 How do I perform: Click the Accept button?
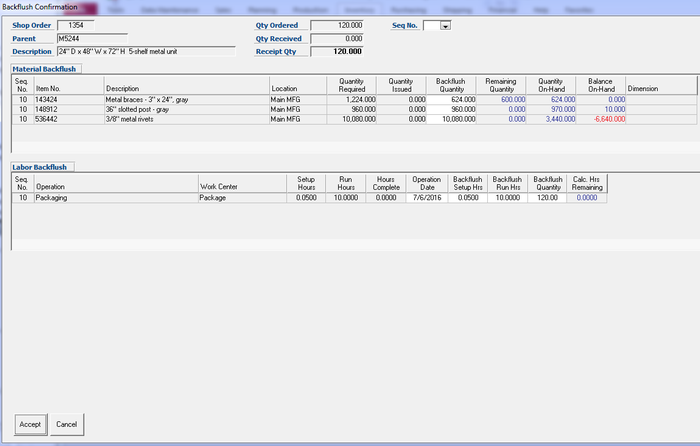coord(30,424)
